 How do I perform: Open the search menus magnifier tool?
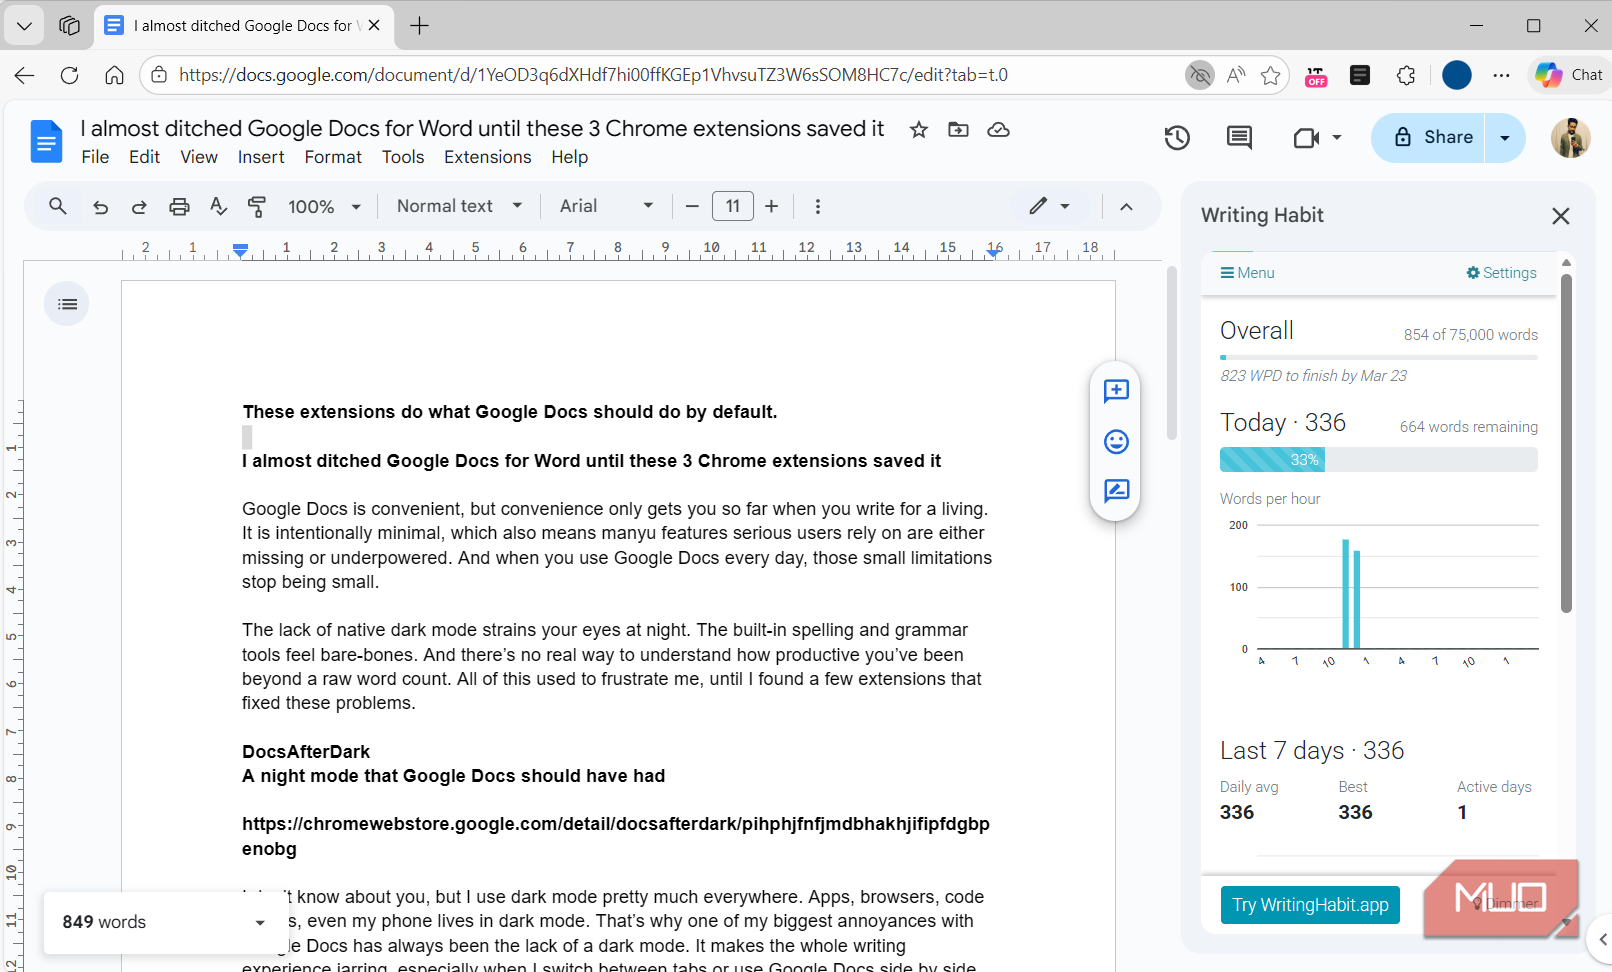(58, 206)
